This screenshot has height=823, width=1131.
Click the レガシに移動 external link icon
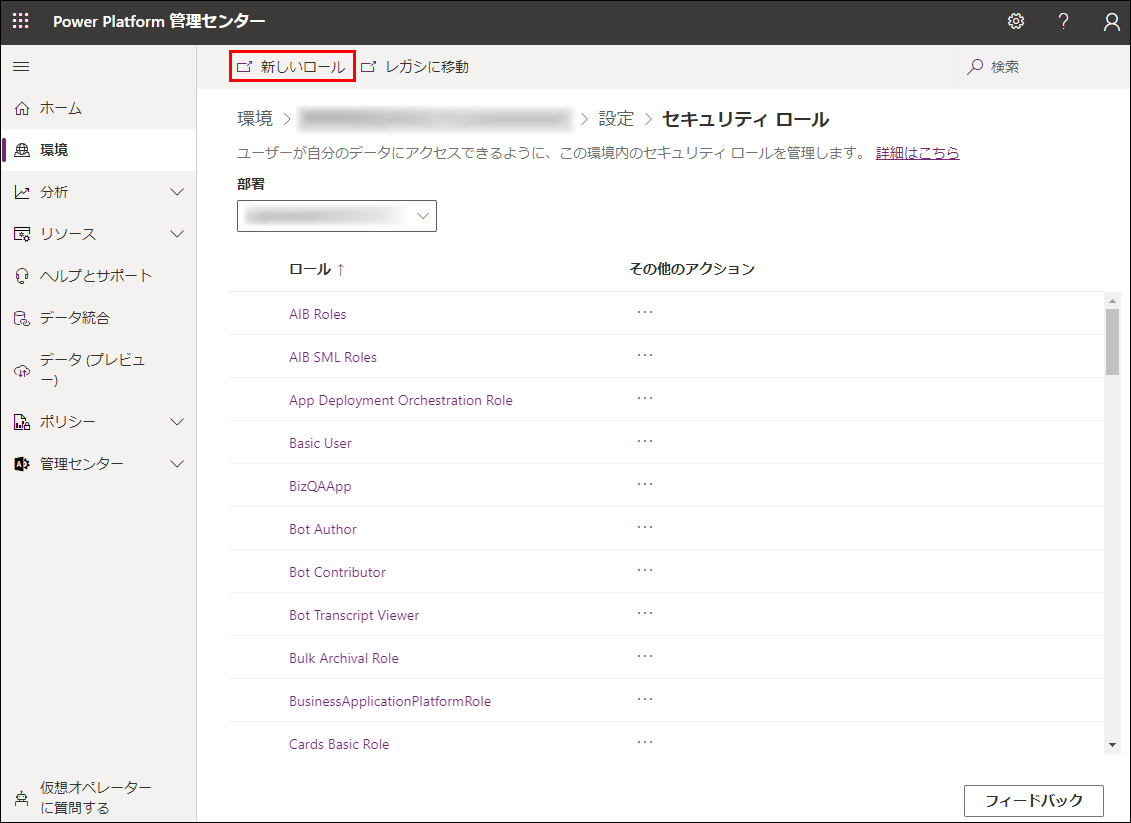pyautogui.click(x=369, y=66)
